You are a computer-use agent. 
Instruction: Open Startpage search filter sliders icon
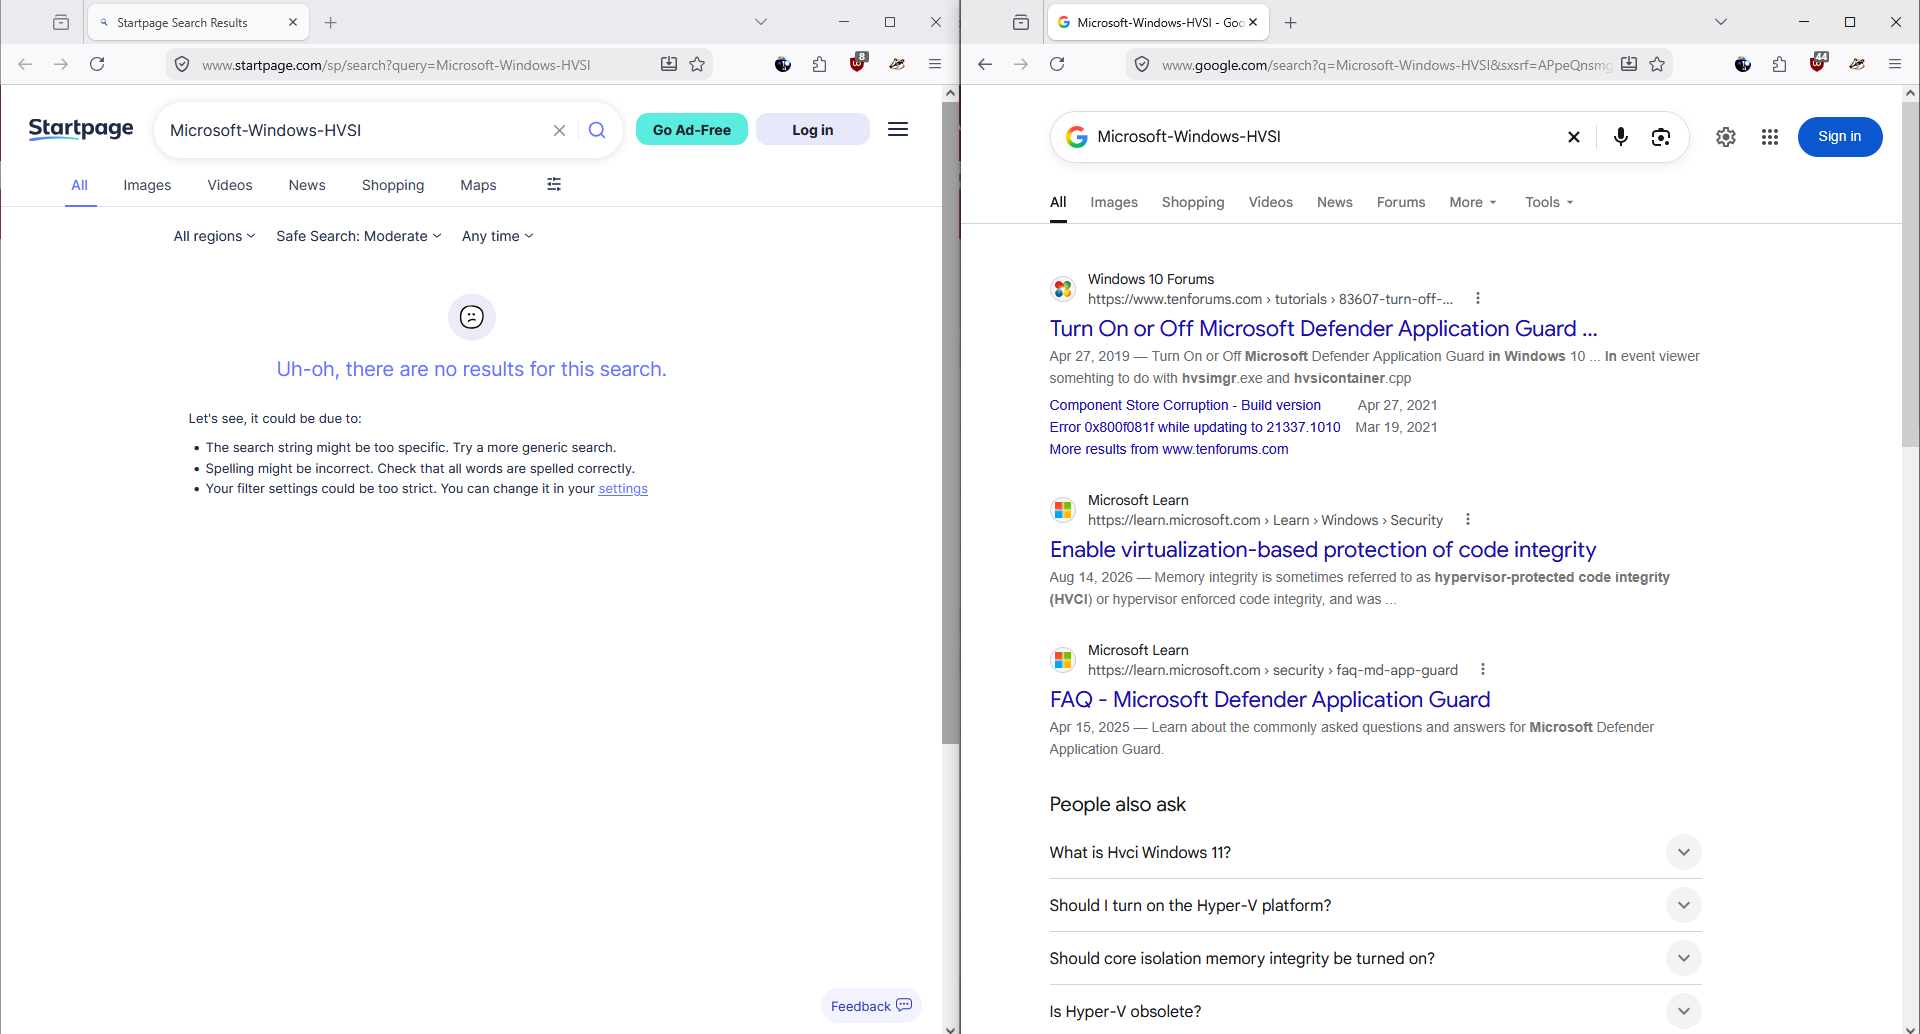554,184
